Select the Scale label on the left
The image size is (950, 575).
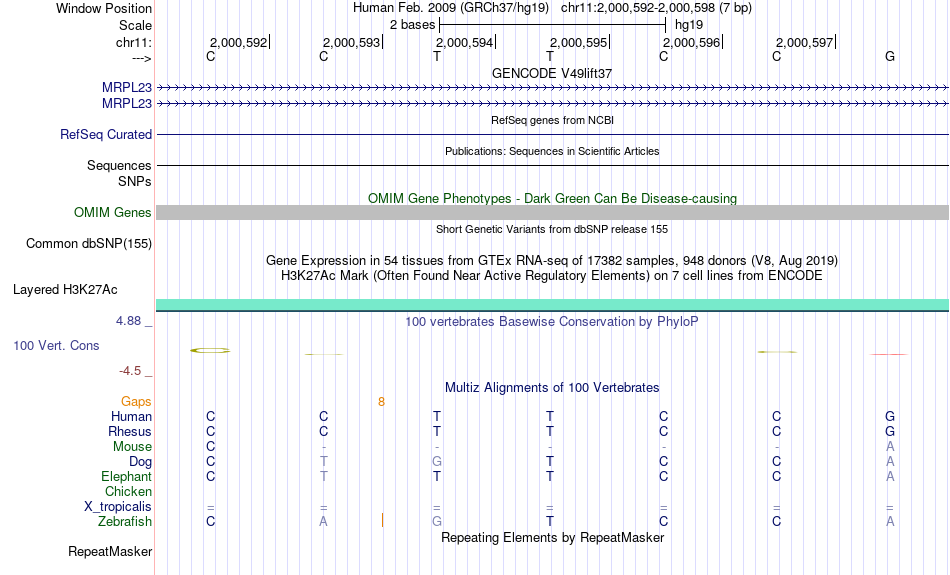coord(135,25)
